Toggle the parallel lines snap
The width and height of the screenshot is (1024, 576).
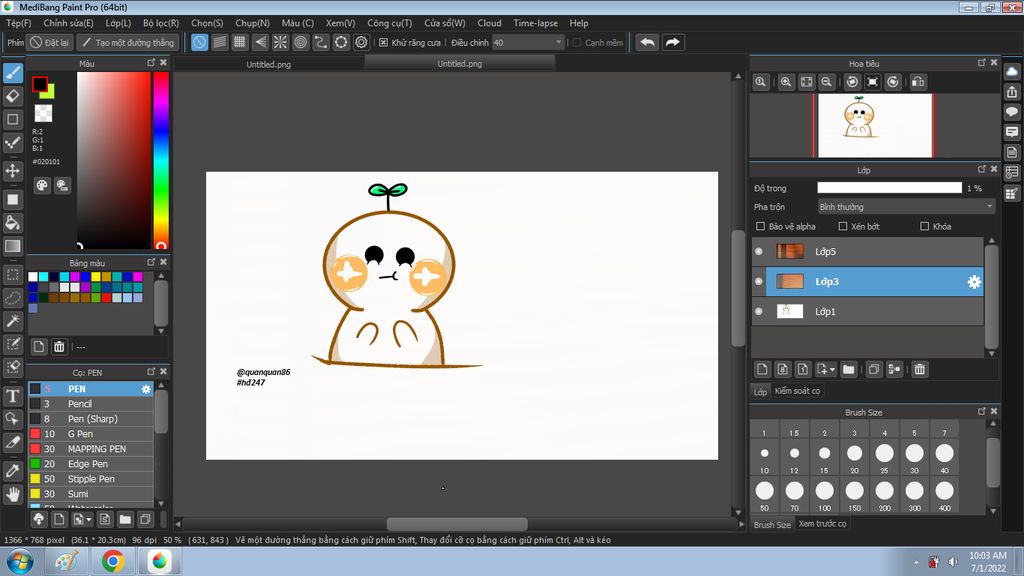[x=219, y=42]
